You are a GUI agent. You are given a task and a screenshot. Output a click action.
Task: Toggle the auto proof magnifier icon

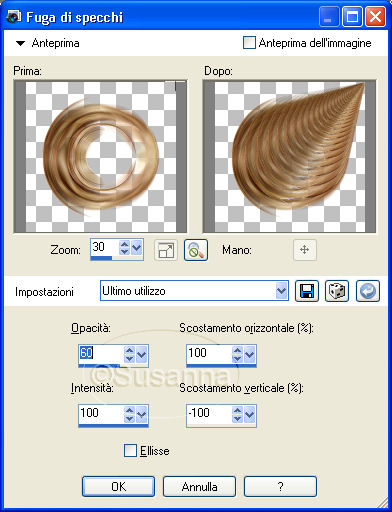(x=196, y=250)
